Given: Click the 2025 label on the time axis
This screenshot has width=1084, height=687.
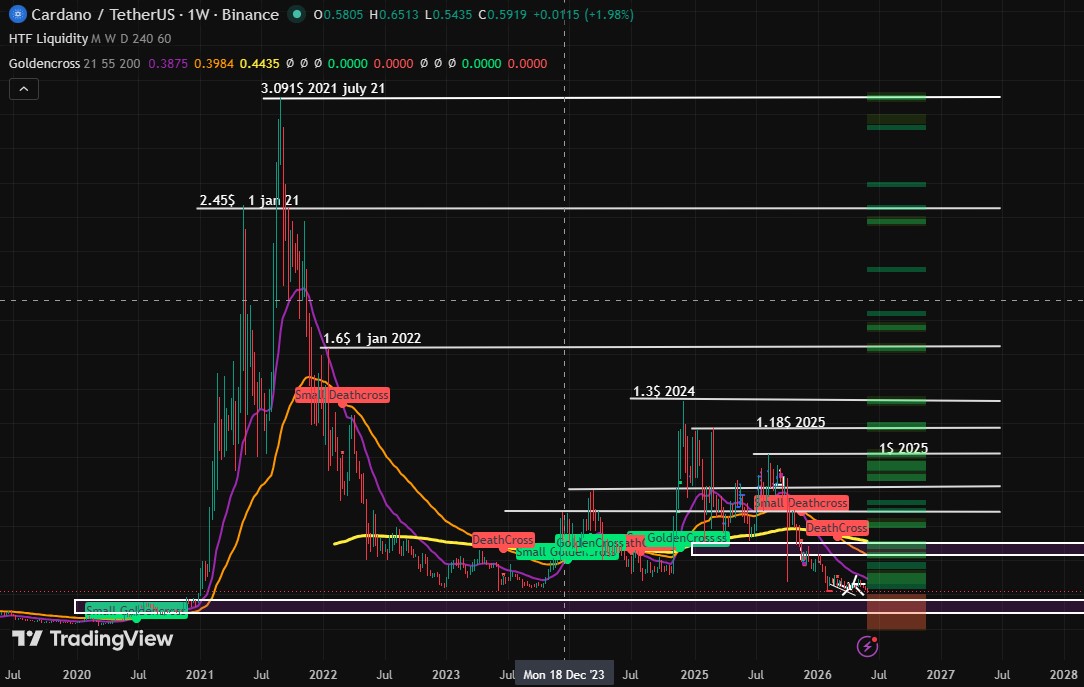Looking at the screenshot, I should 694,675.
